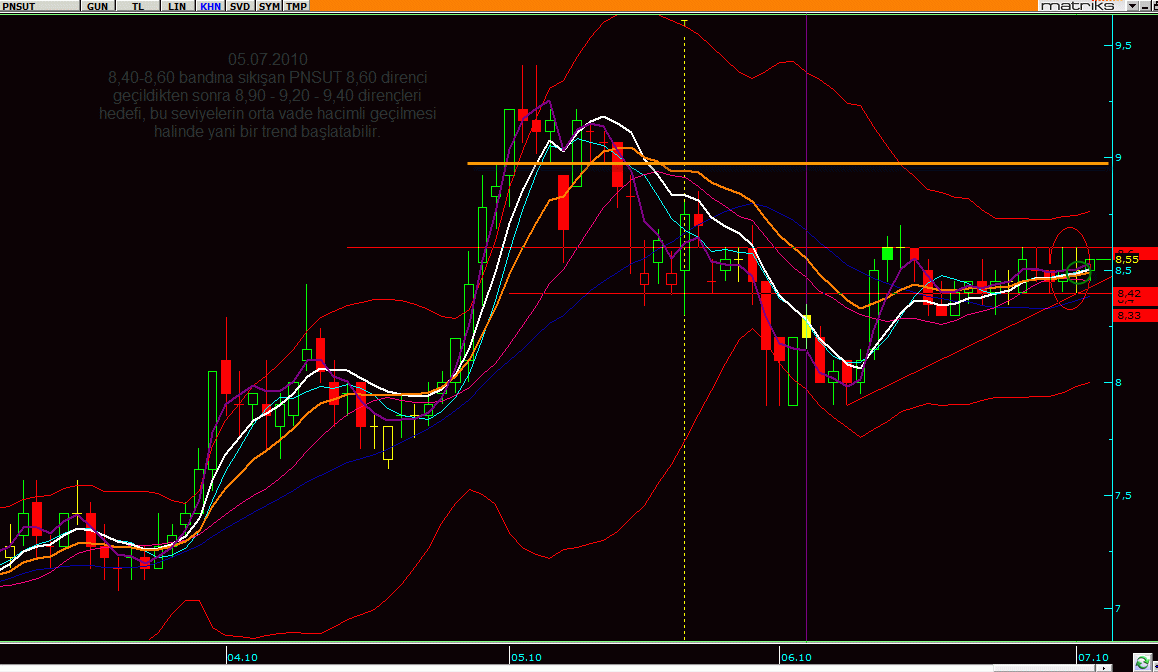The image size is (1158, 672).
Task: Select the GUN period button
Action: coord(97,6)
